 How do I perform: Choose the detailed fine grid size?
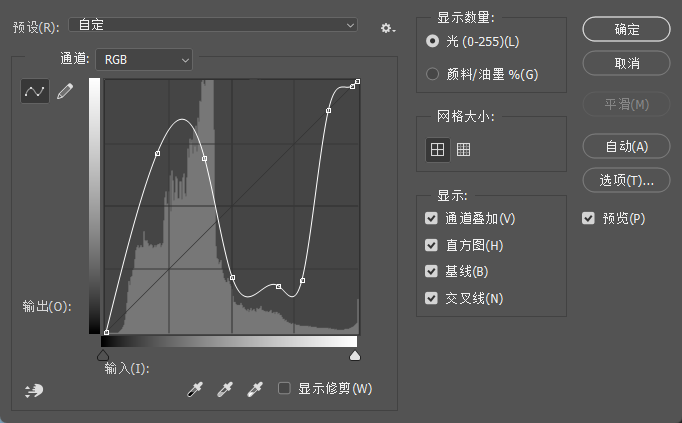pyautogui.click(x=463, y=150)
